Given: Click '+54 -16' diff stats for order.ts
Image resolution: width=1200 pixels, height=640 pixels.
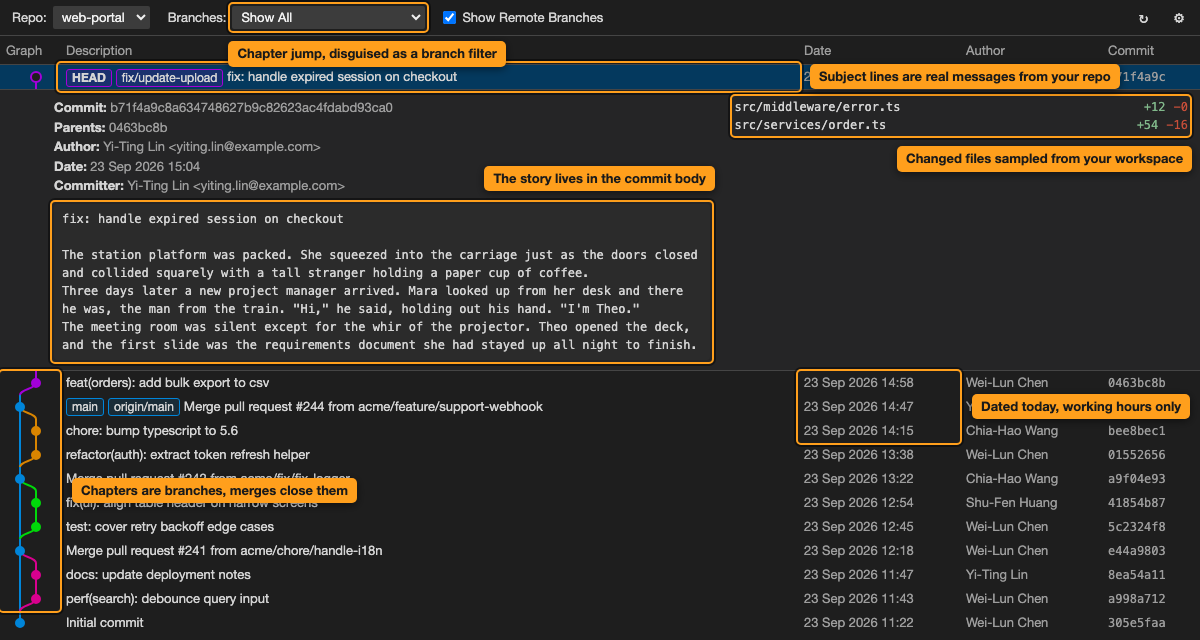Looking at the screenshot, I should click(1162, 125).
